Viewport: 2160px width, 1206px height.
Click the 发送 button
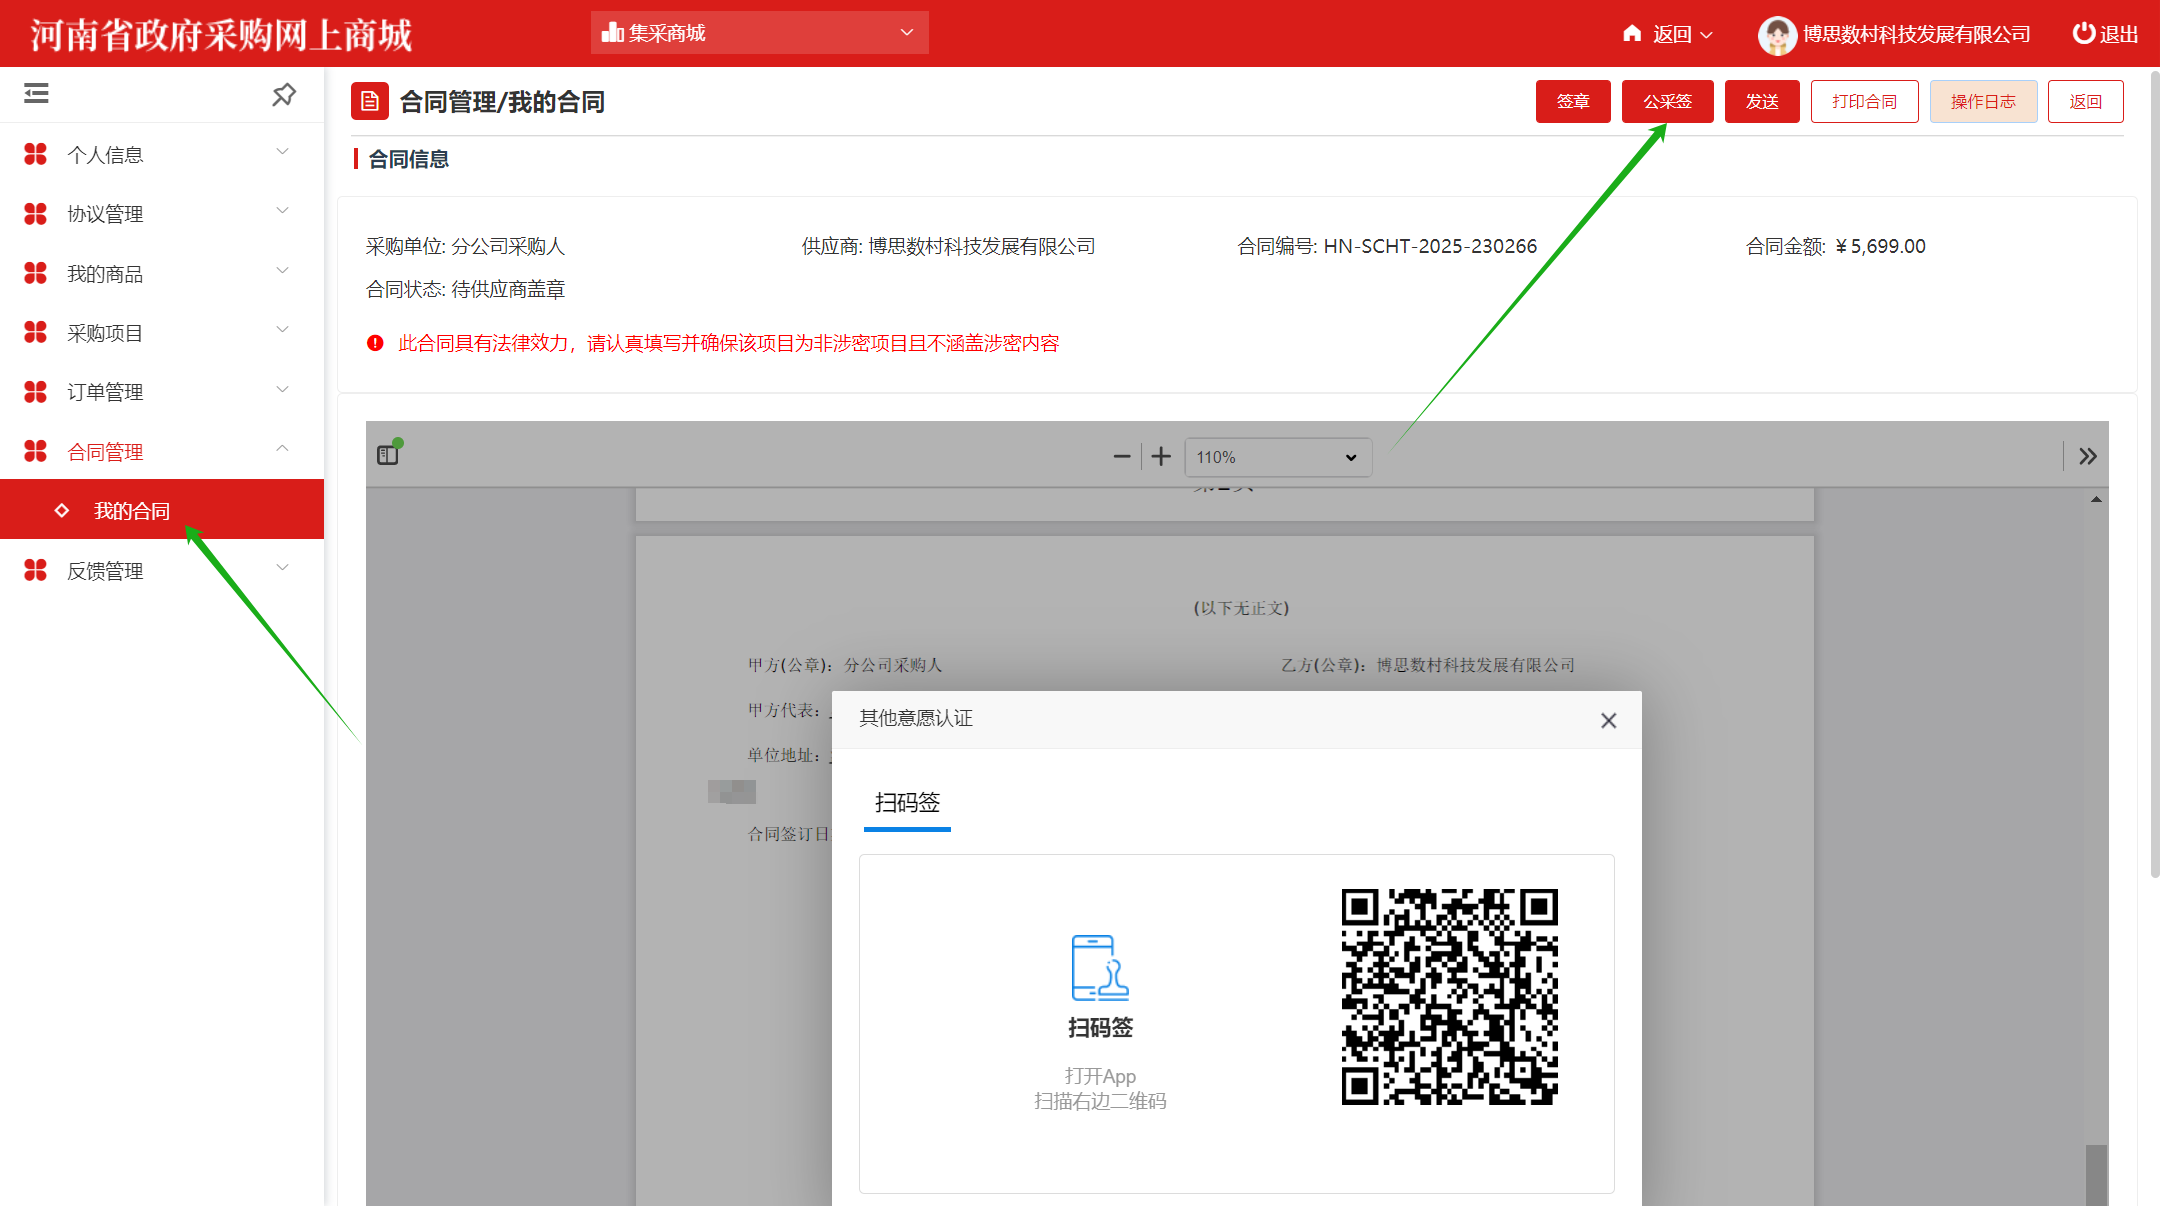point(1762,101)
